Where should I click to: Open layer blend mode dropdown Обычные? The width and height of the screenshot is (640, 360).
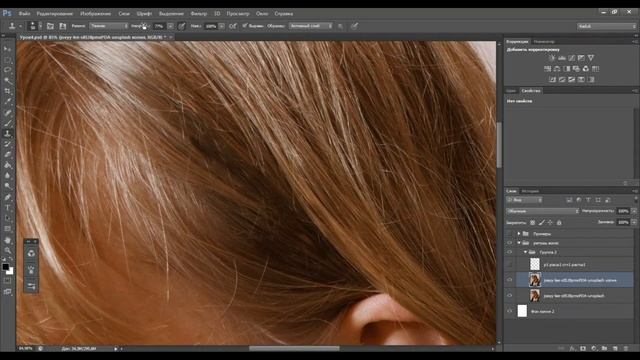[542, 211]
